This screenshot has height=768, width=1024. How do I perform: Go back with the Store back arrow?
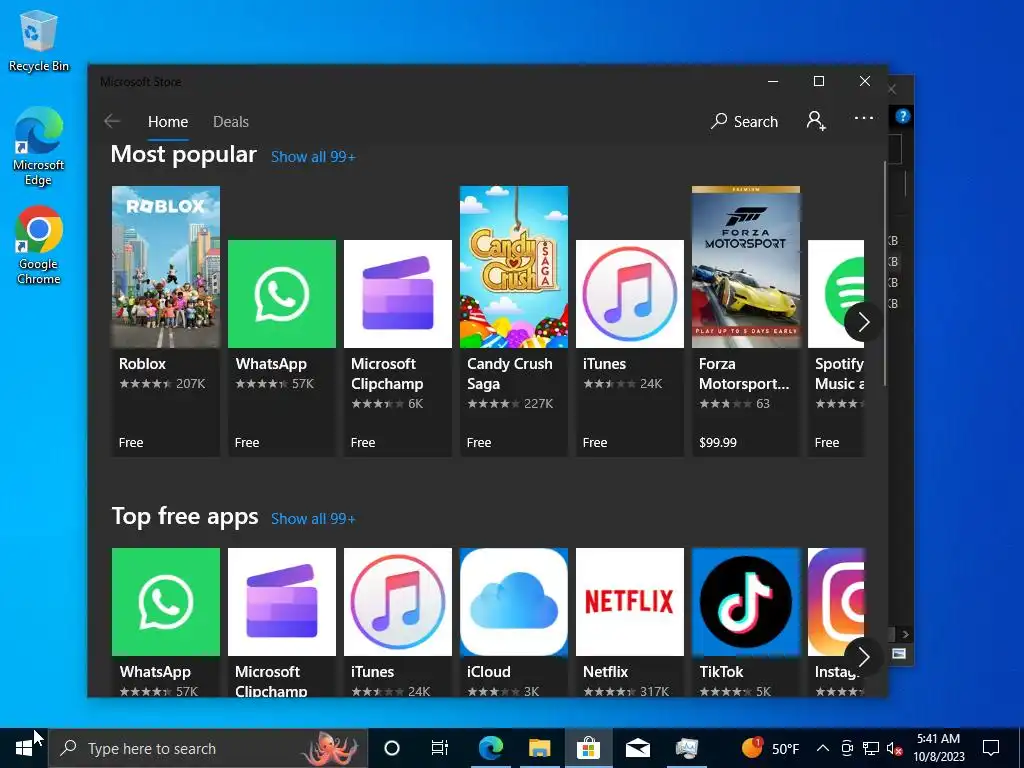click(112, 121)
